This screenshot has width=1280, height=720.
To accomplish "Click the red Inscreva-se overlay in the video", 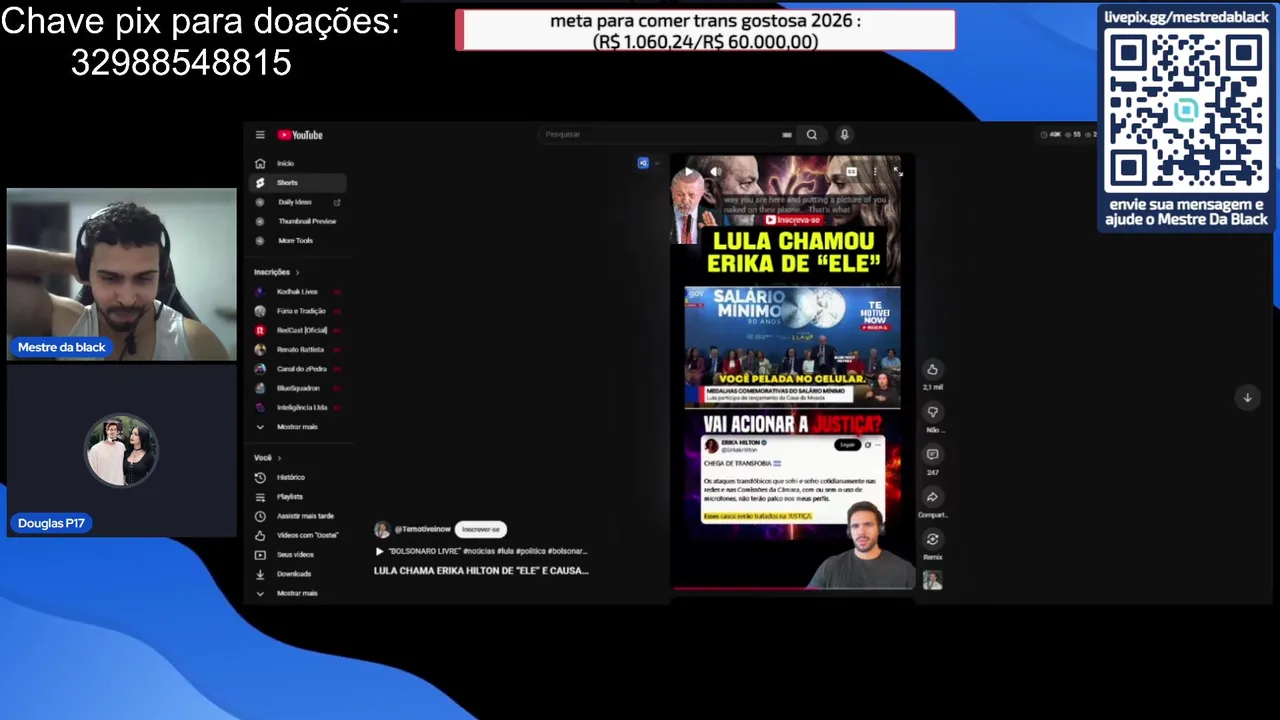I will 793,220.
